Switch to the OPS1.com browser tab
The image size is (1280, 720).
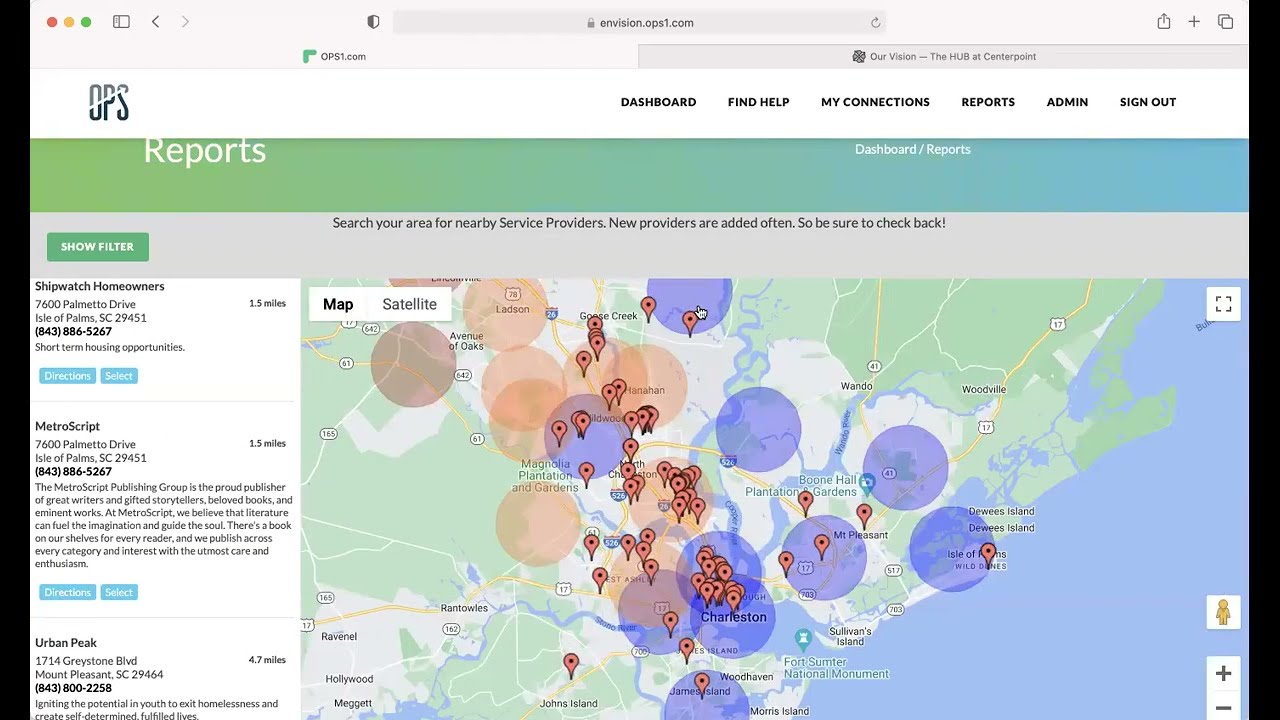pos(334,57)
